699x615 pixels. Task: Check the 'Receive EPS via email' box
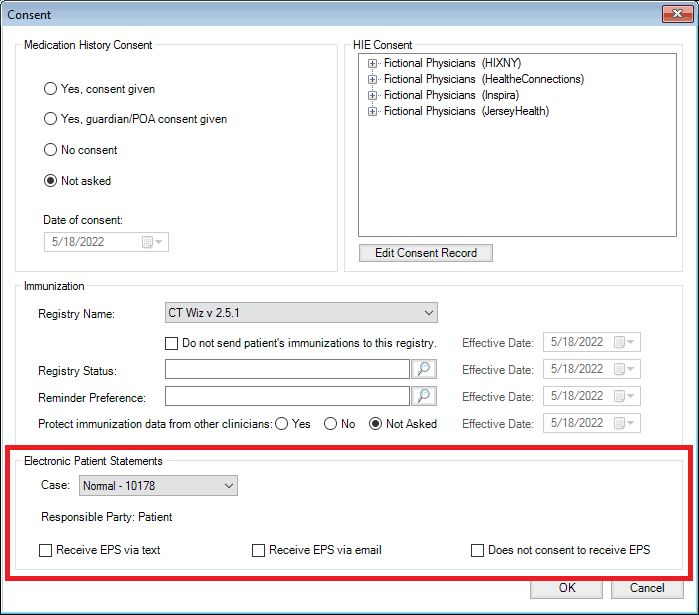(259, 550)
